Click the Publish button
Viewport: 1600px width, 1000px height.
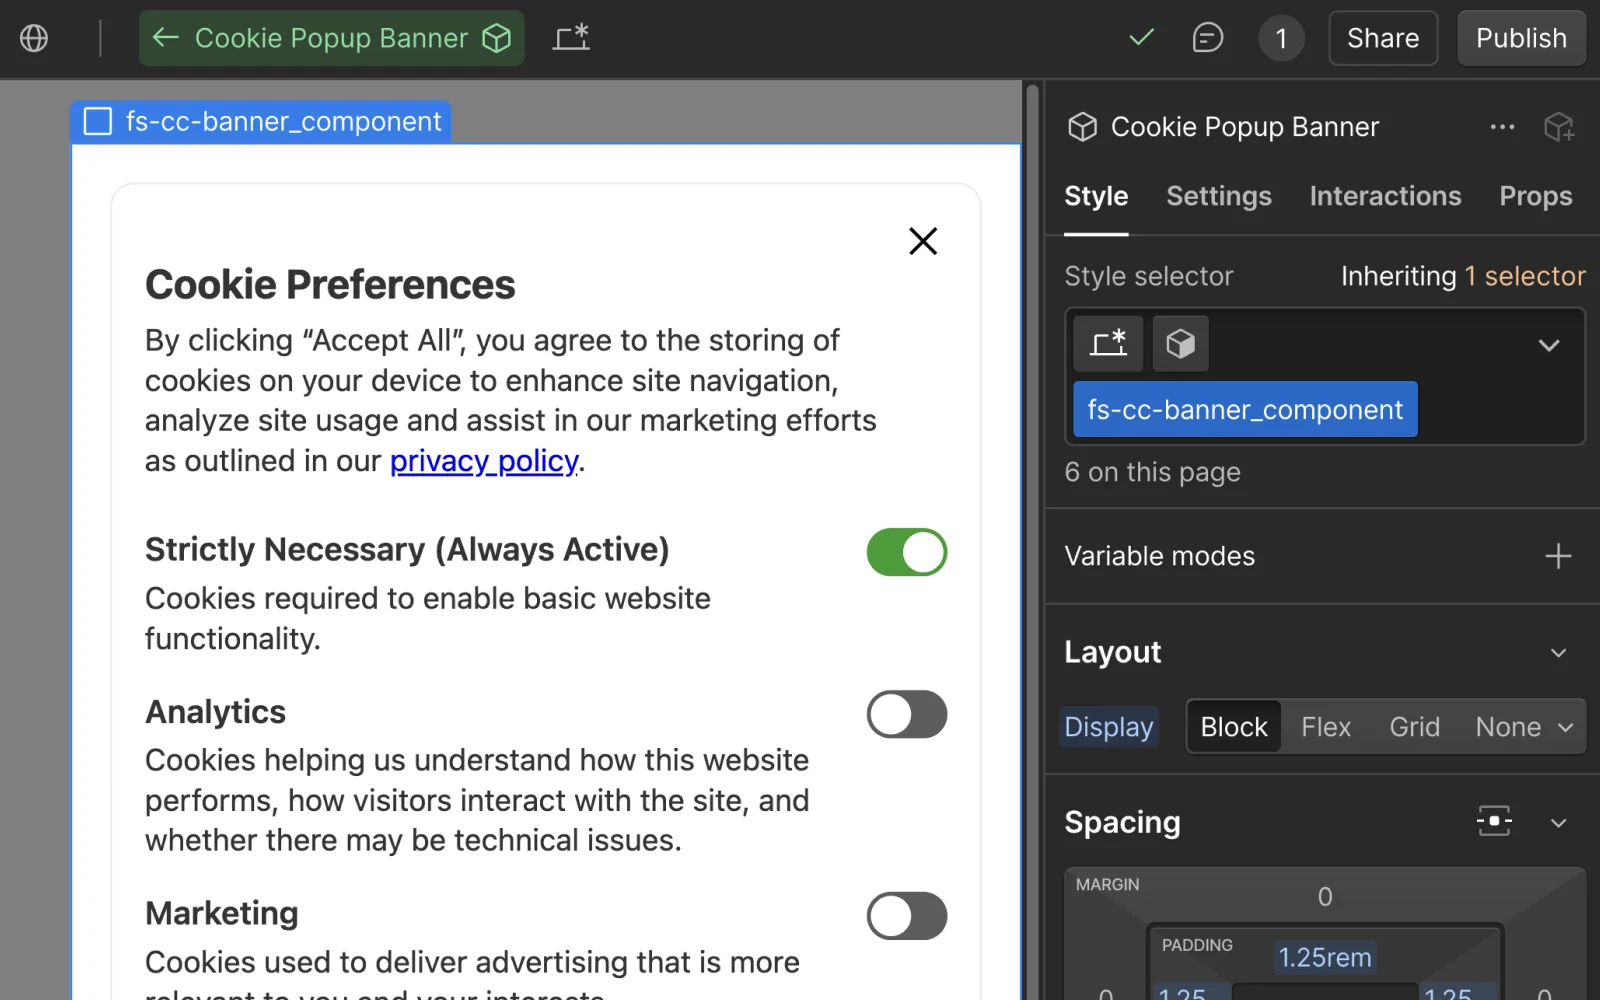[x=1520, y=38]
